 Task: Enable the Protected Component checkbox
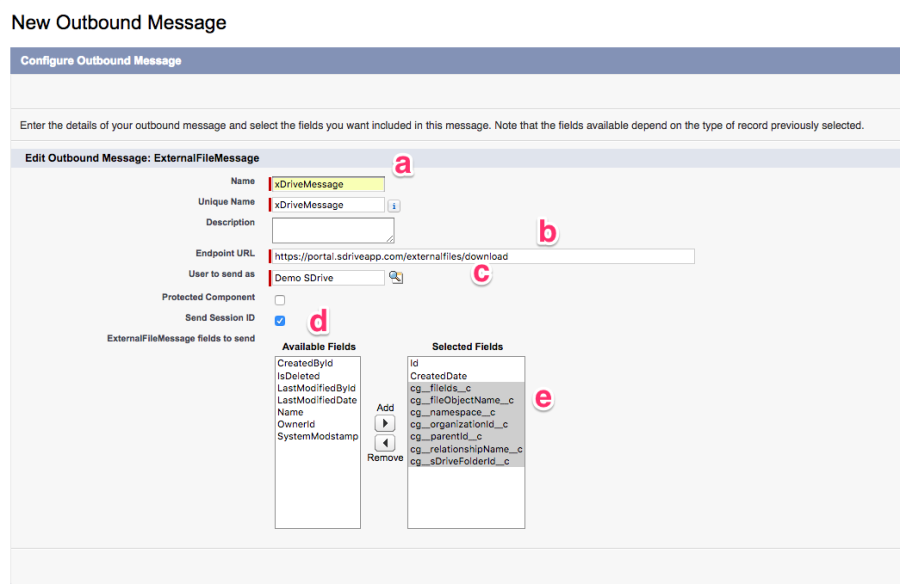[x=280, y=299]
